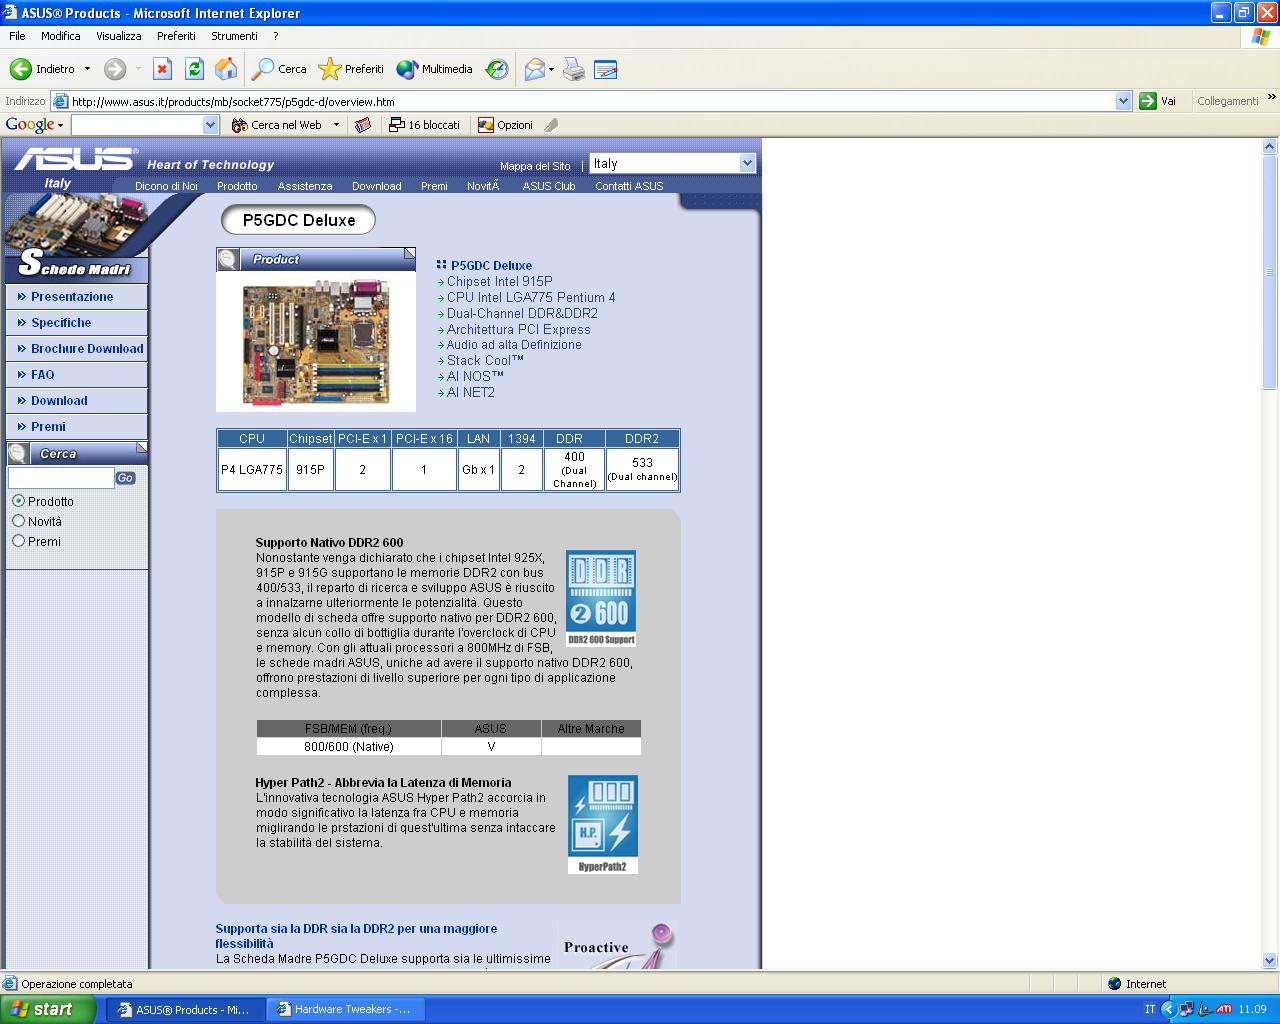Open the Preferiti menu in the menu bar

[x=176, y=36]
